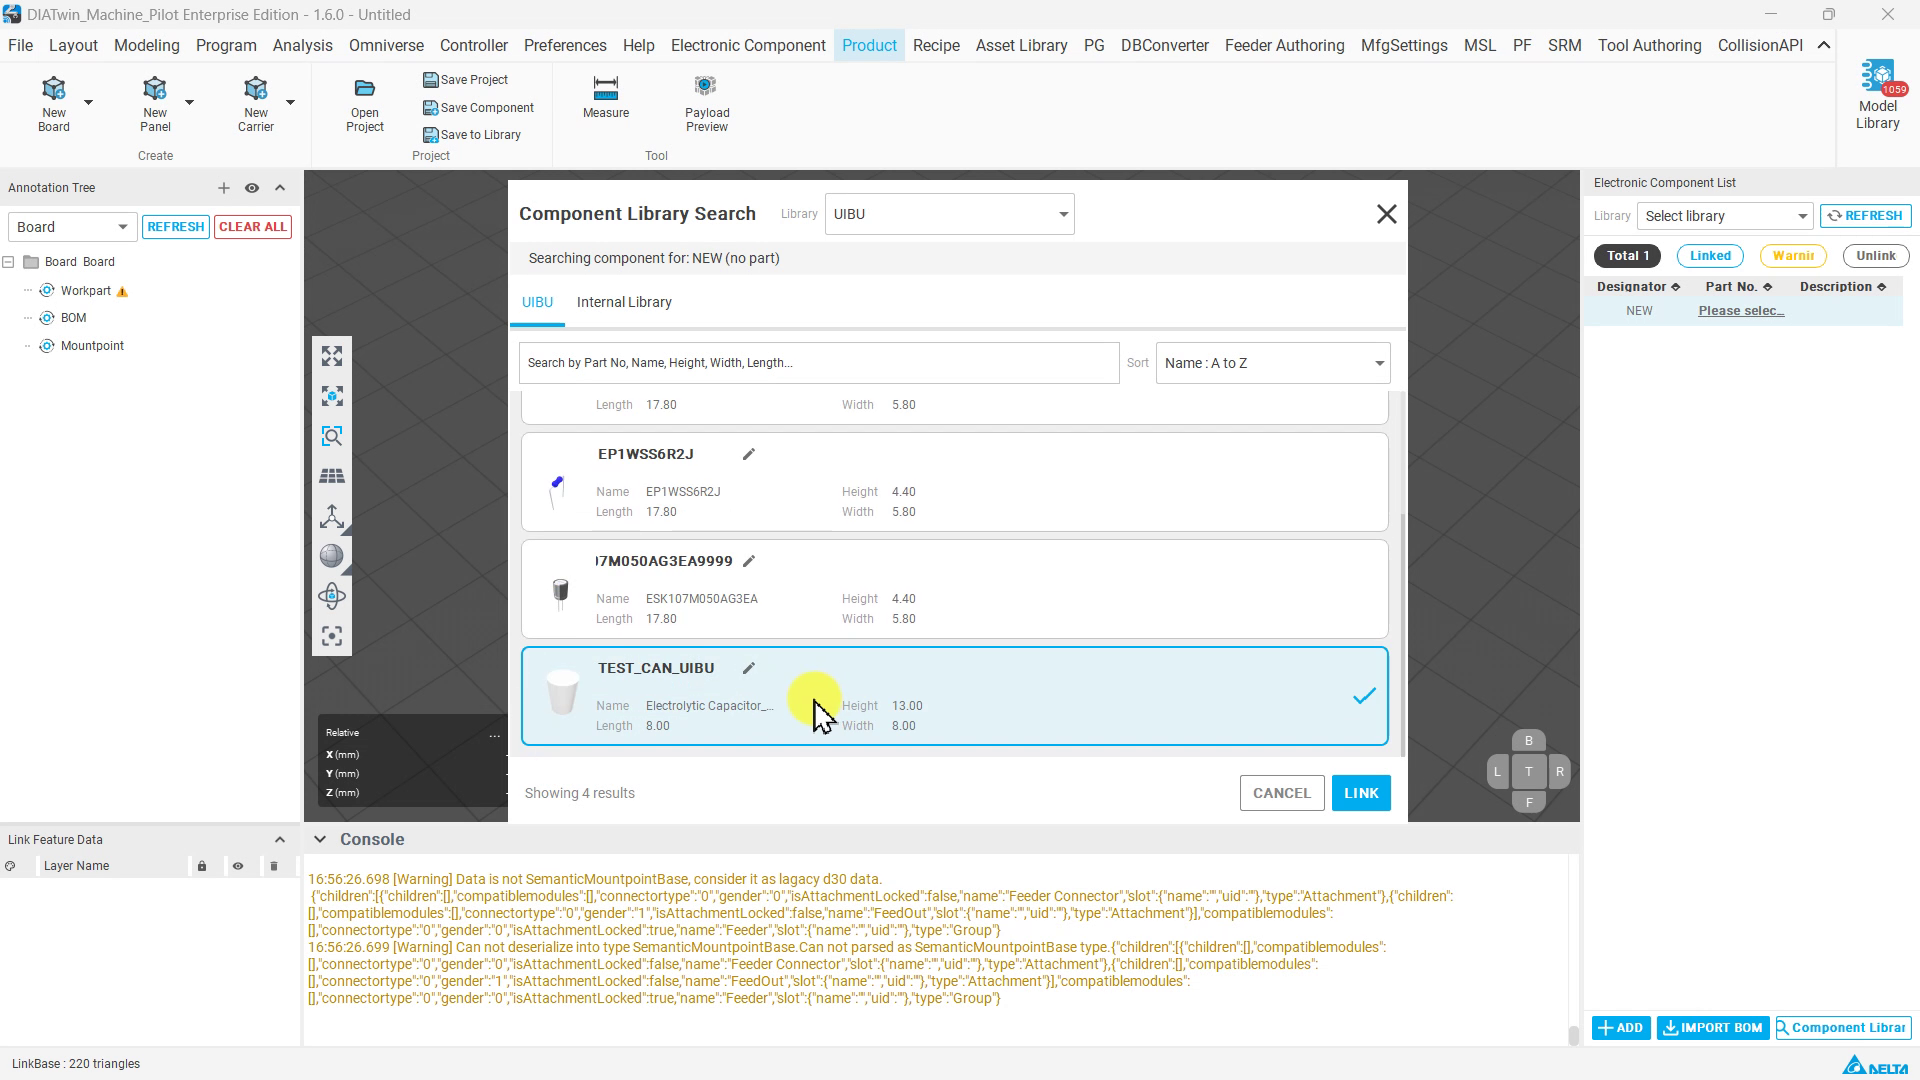
Task: Open the Relative panel options ellipsis
Action: tap(494, 735)
